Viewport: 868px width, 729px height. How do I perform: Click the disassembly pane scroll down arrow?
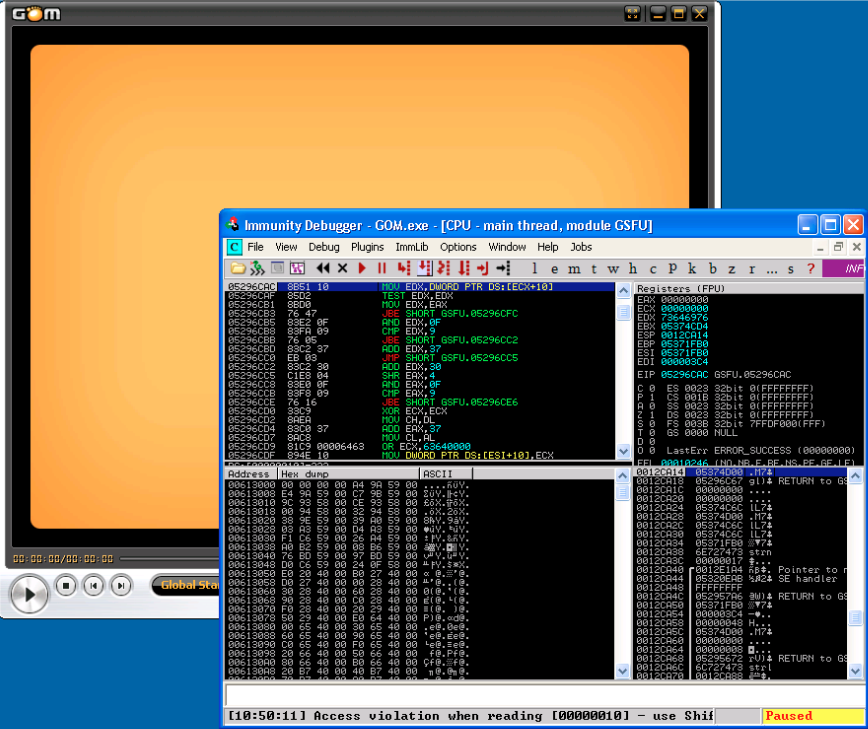pyautogui.click(x=623, y=451)
